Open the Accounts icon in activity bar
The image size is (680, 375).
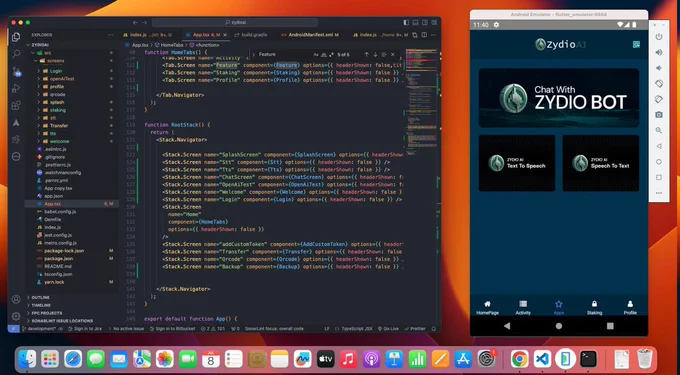16,299
